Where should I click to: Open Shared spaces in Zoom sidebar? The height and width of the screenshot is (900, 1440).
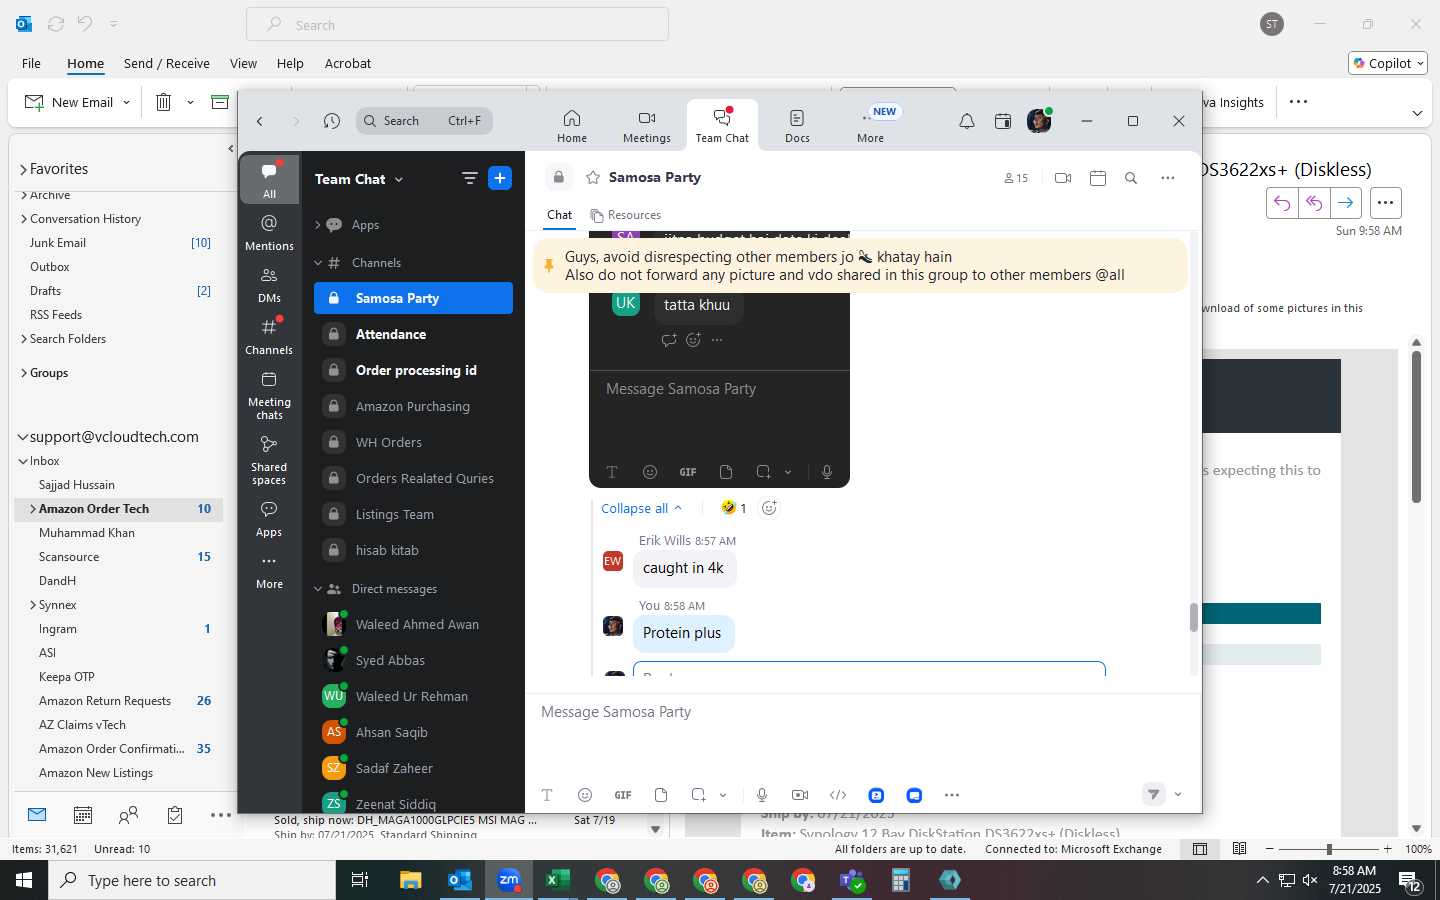click(269, 460)
